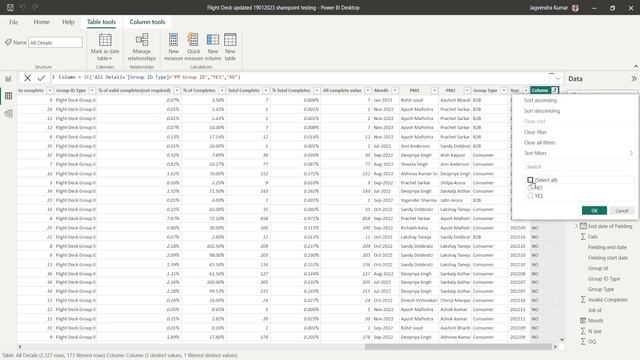
Task: Open the File tab
Action: coord(13,22)
